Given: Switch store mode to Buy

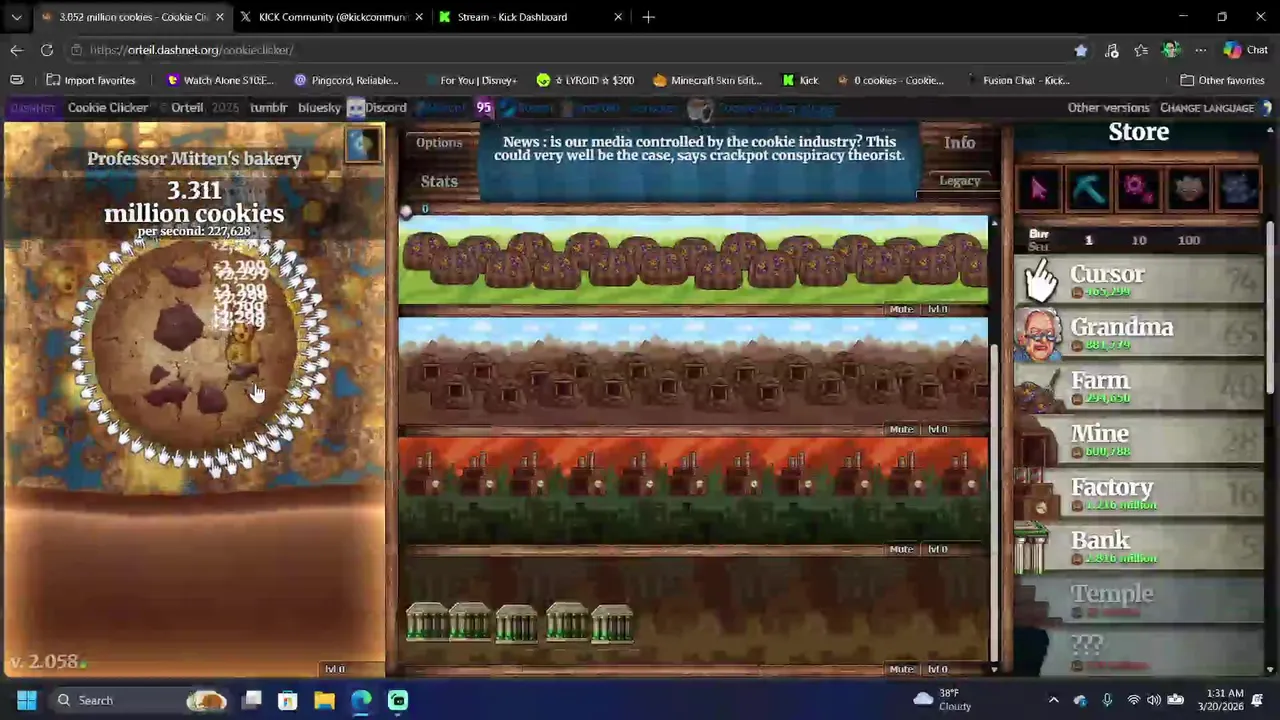Looking at the screenshot, I should 1038,233.
